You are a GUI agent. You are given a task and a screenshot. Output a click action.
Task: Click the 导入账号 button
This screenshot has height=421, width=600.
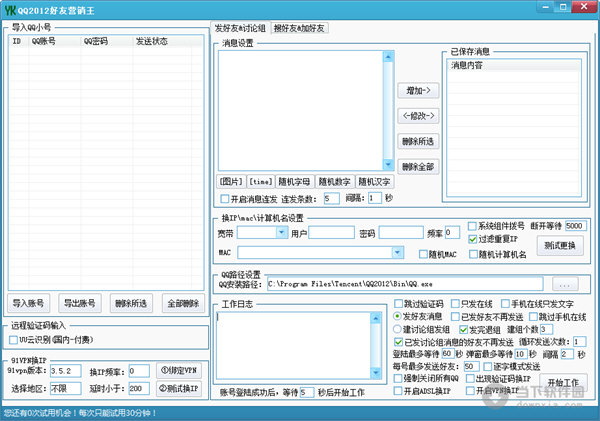[28, 304]
